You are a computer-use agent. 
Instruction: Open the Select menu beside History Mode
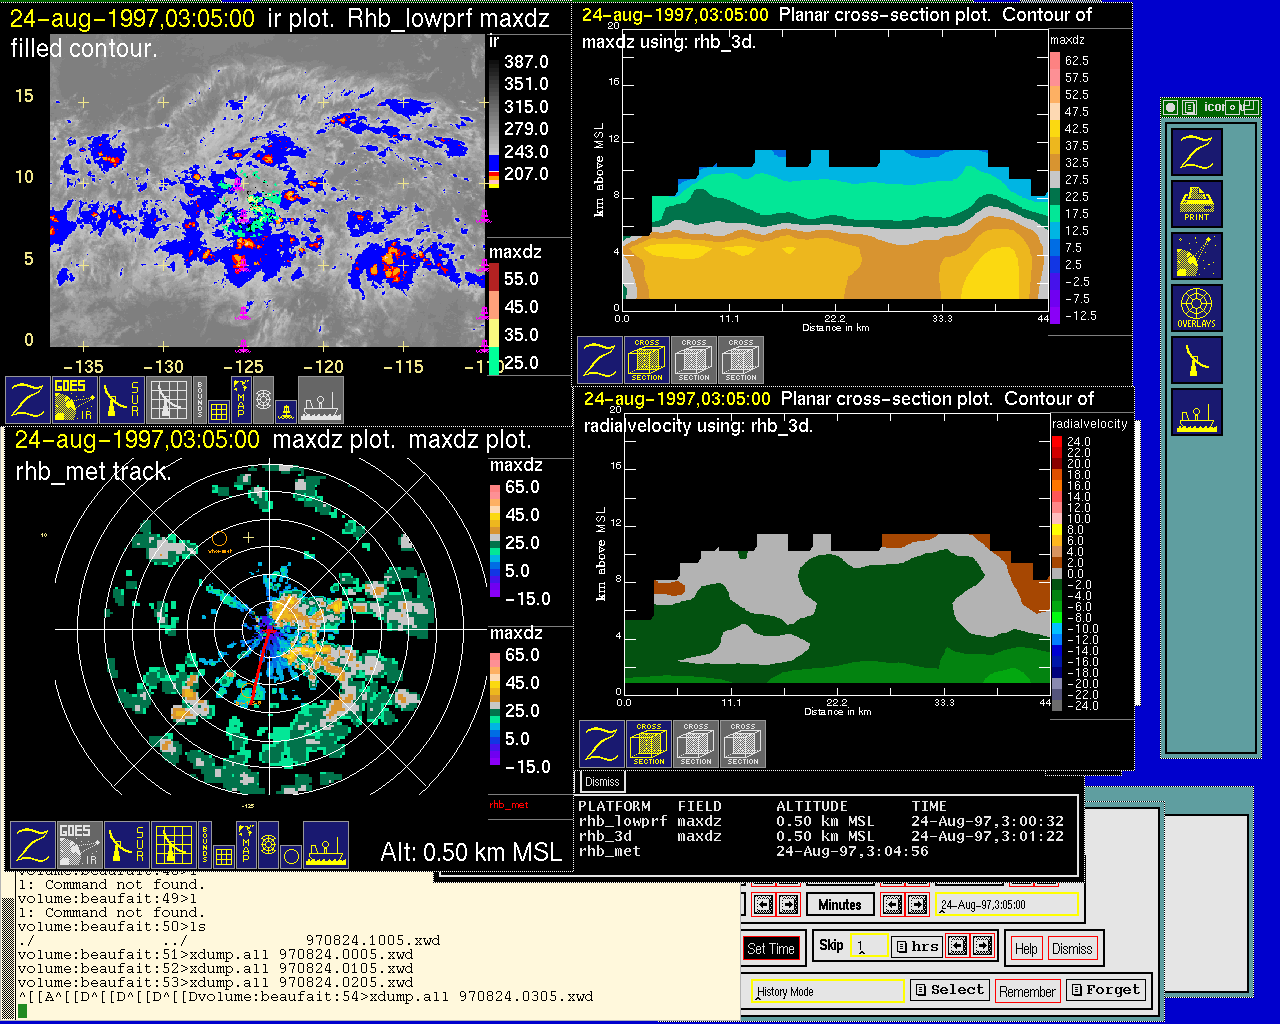(x=948, y=990)
